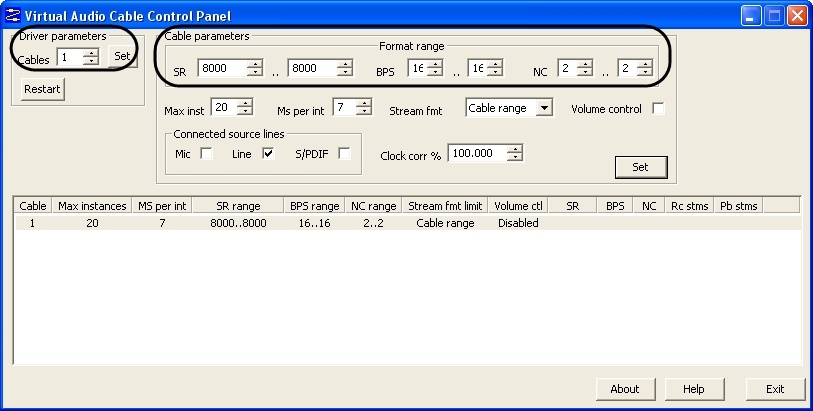Toggle the S/PDIF source line checkbox
Image resolution: width=813 pixels, height=411 pixels.
click(x=343, y=153)
